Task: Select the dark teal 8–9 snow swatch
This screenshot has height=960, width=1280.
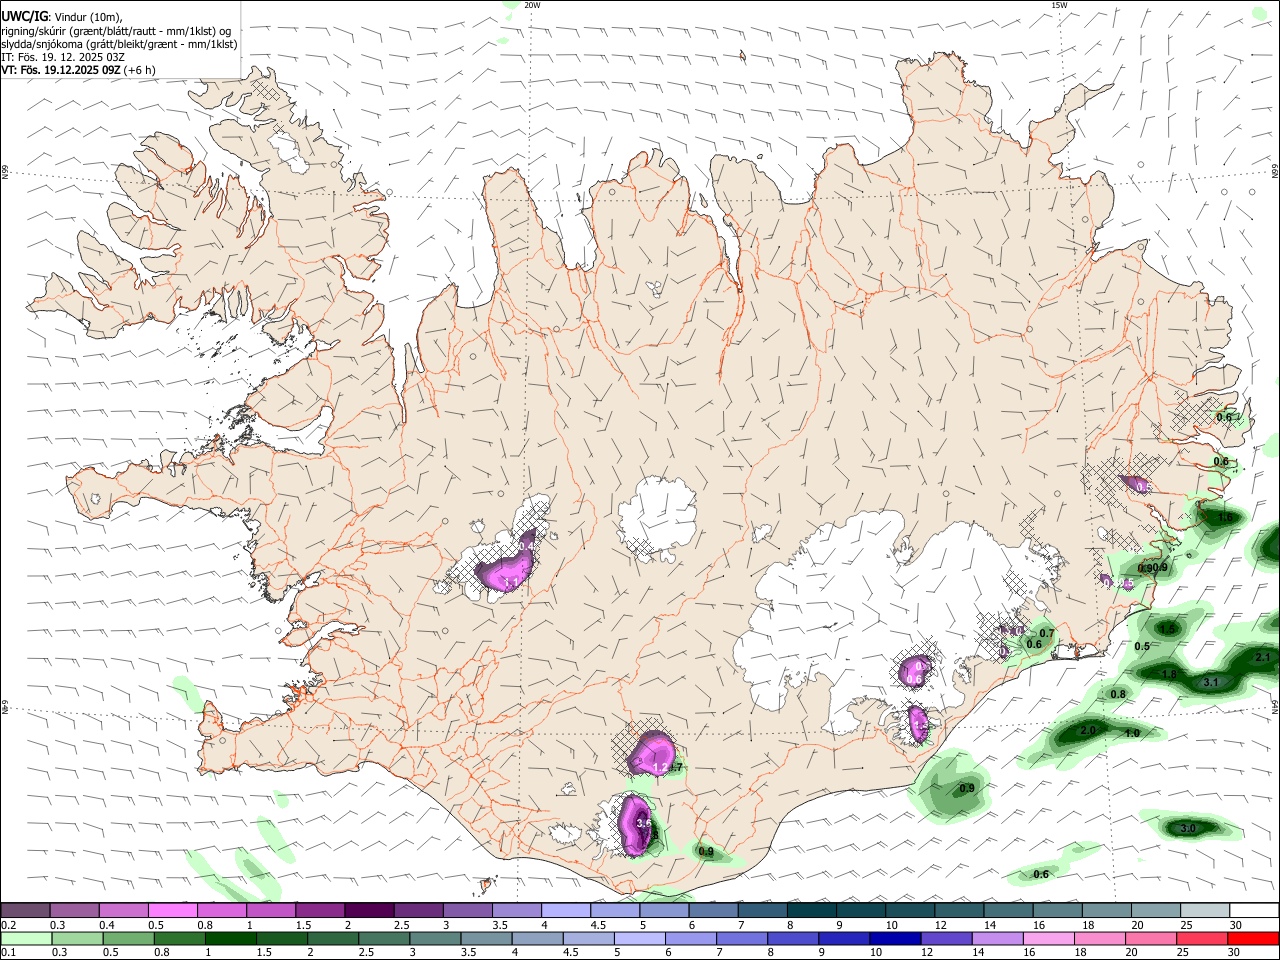Action: pyautogui.click(x=811, y=911)
